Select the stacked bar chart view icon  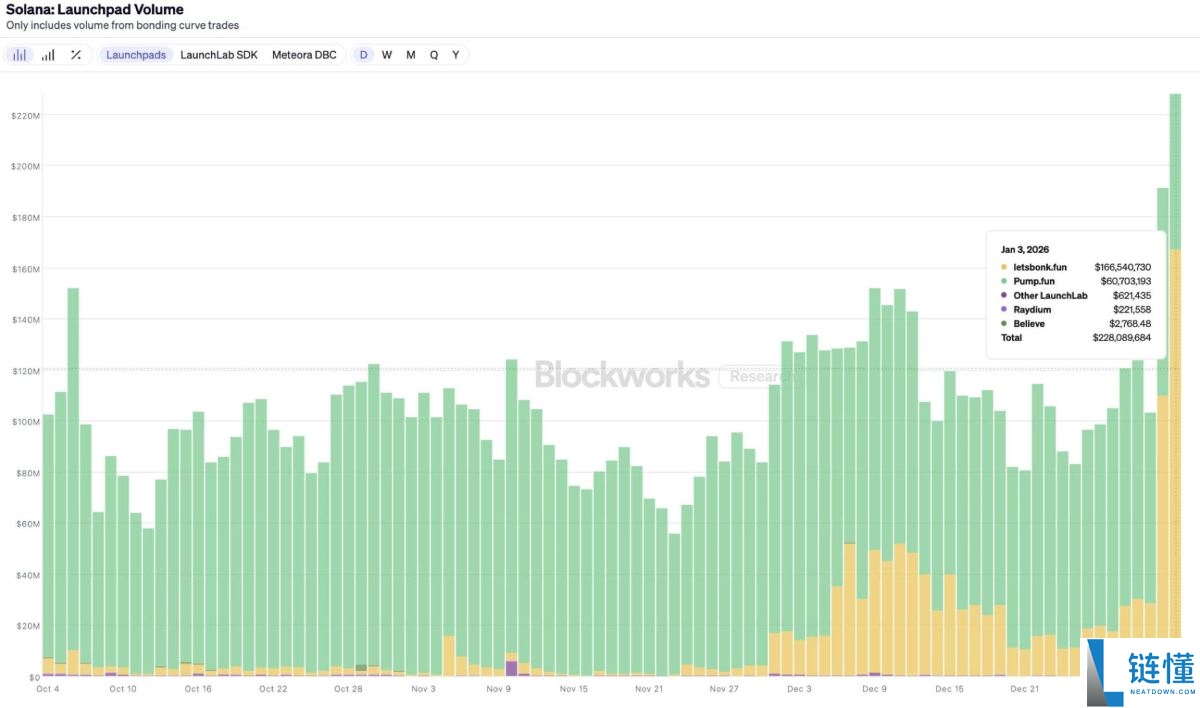pos(19,55)
